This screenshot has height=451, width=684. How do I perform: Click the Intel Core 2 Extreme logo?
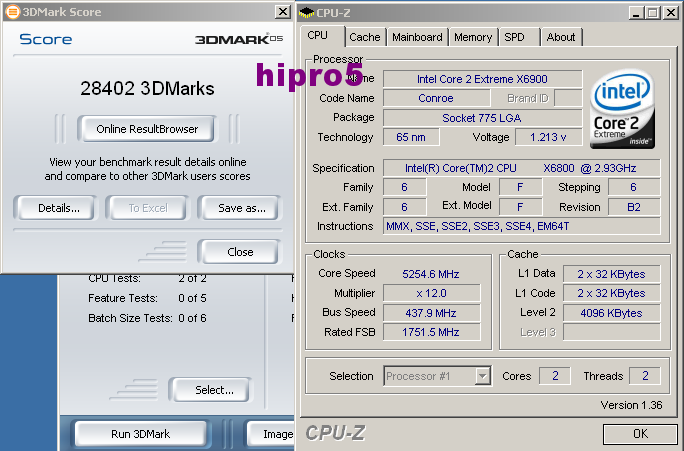click(x=622, y=109)
